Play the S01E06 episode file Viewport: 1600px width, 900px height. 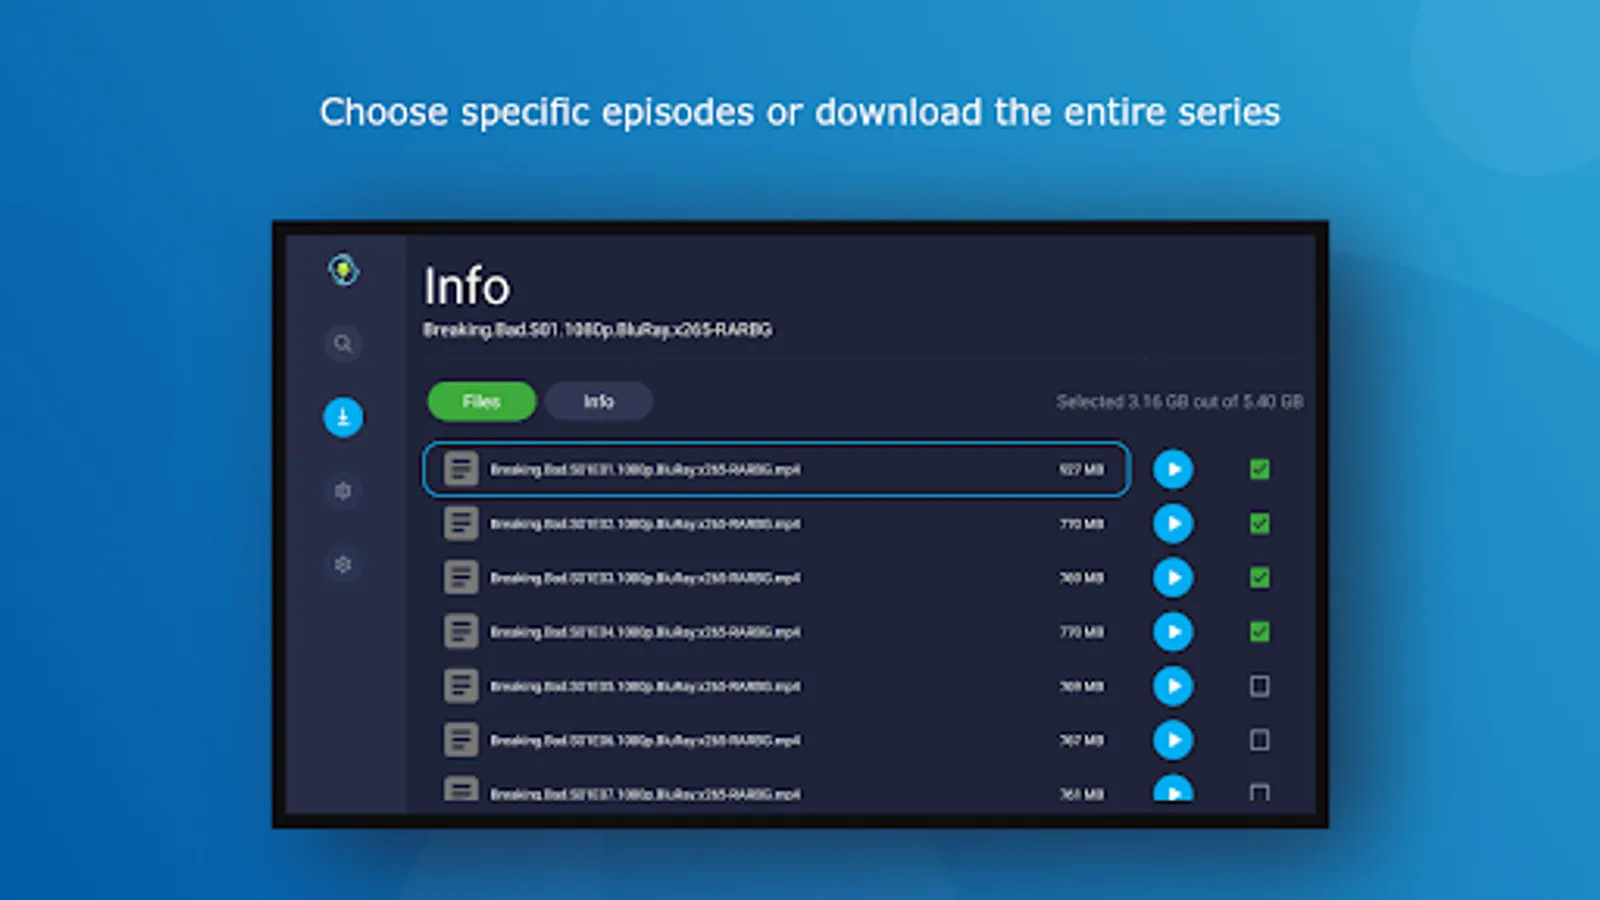point(1173,740)
